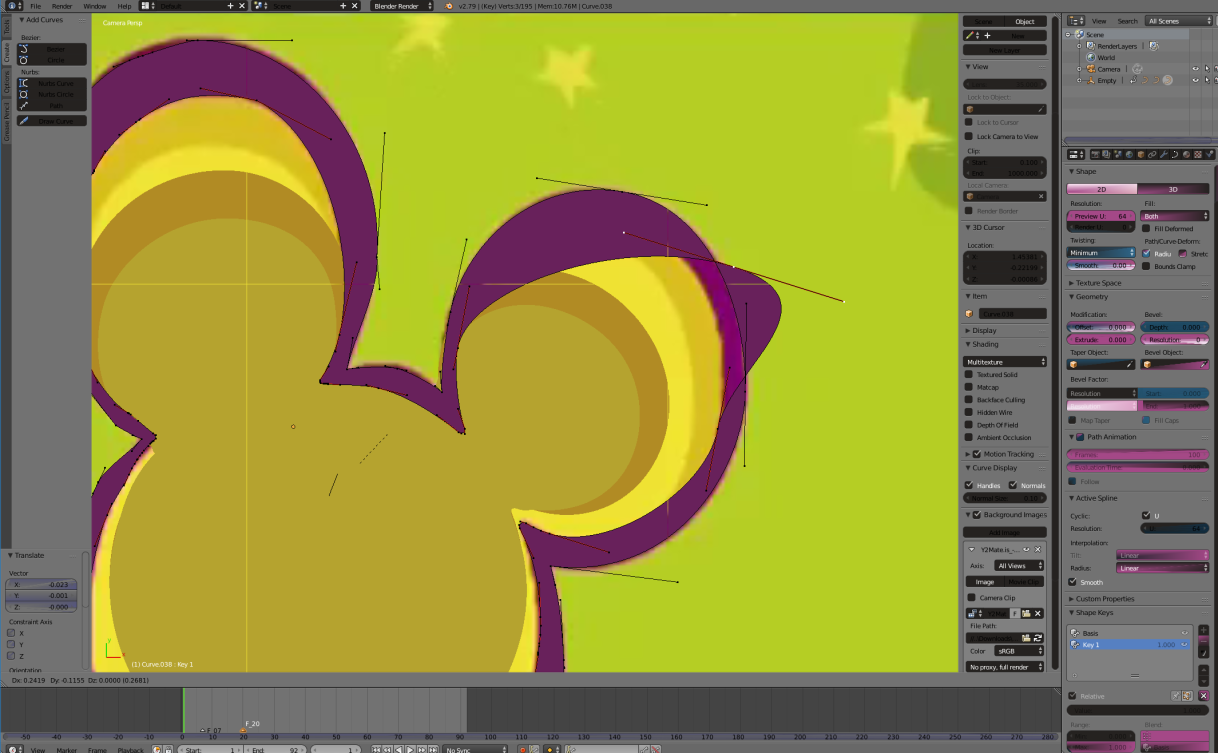Adjust the Preview U resolution slider
The height and width of the screenshot is (753, 1218).
pyautogui.click(x=1102, y=216)
